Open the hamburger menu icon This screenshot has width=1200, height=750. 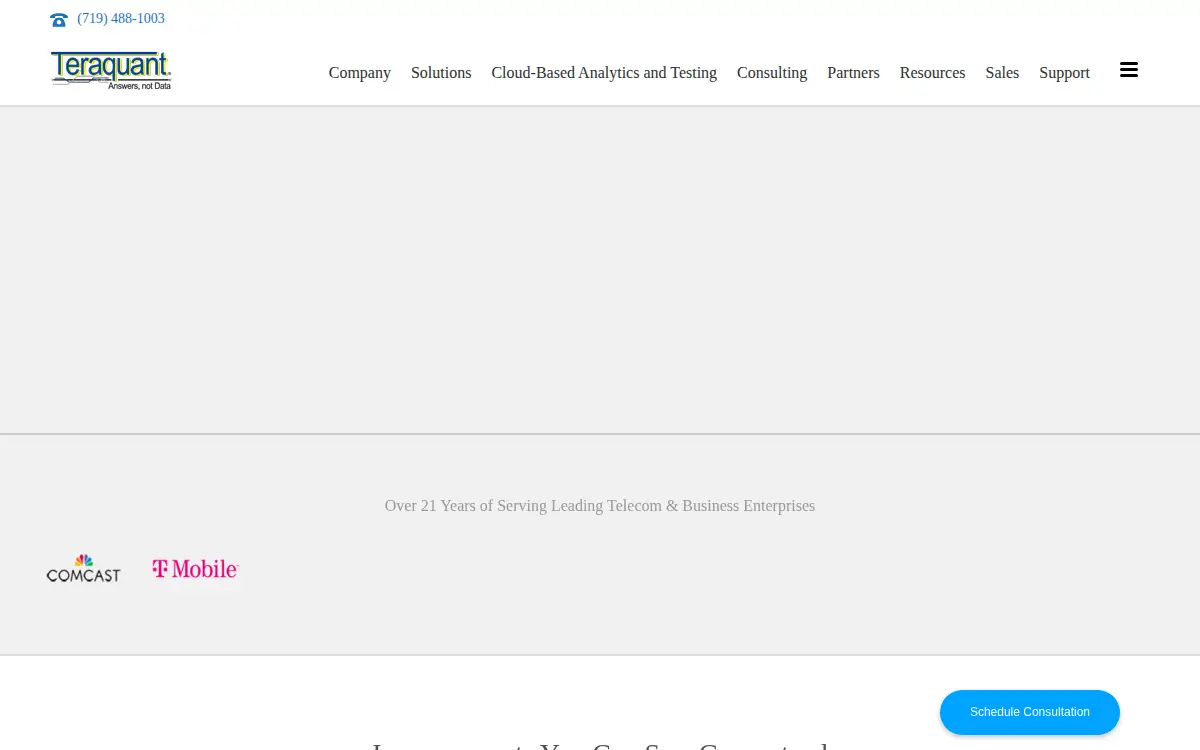pos(1129,70)
